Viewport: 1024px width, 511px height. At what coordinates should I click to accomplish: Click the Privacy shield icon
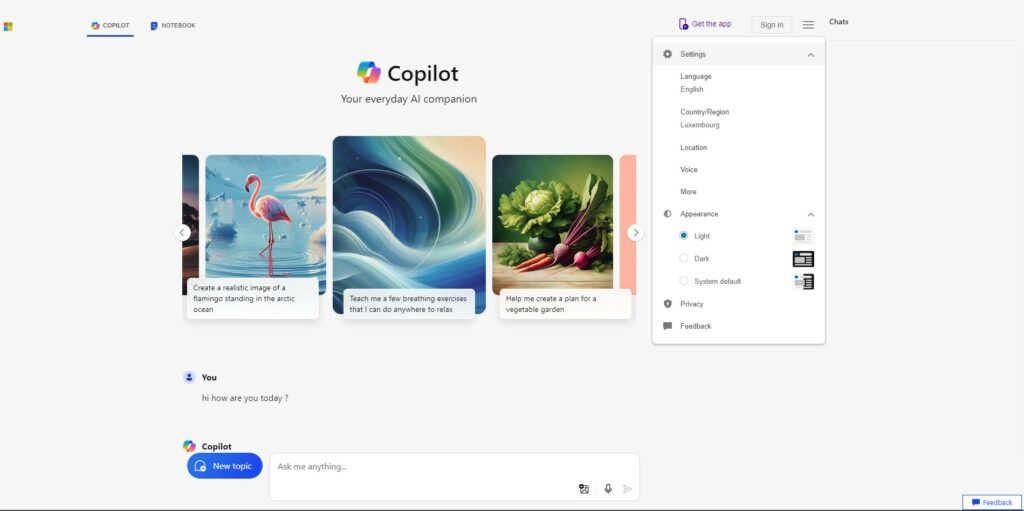(x=667, y=304)
